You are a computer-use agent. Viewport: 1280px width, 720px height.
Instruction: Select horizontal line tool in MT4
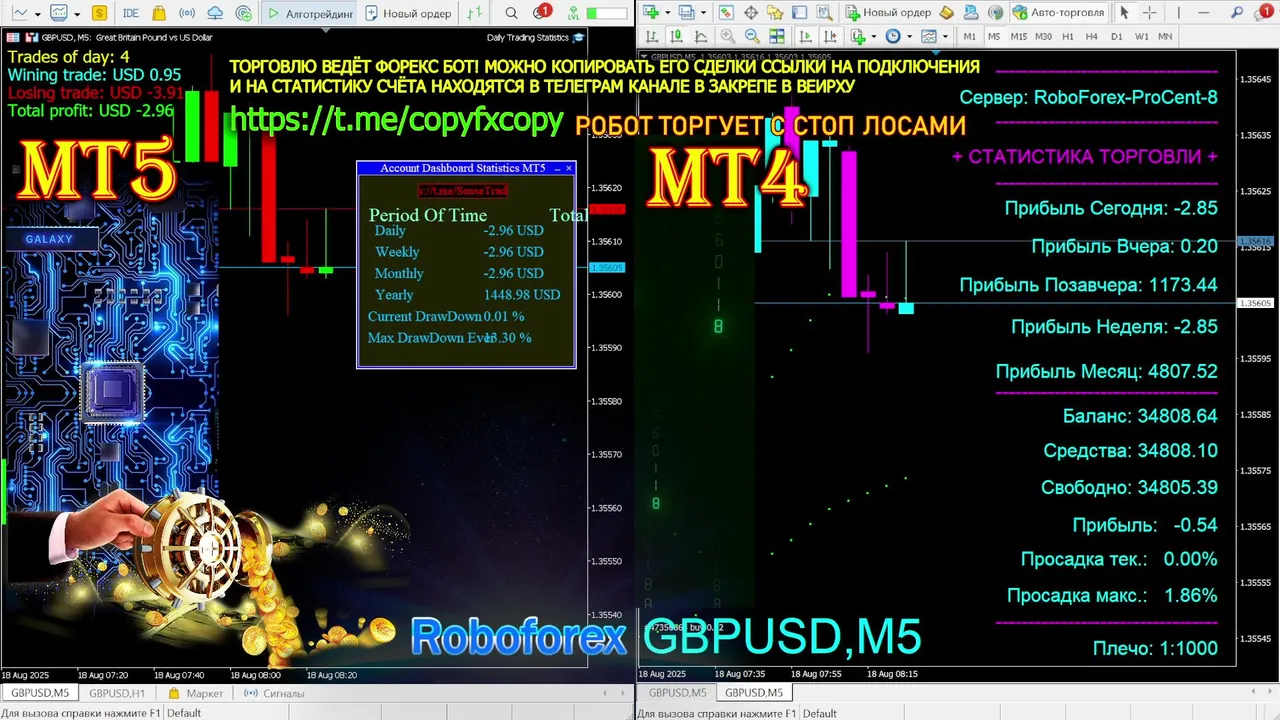pos(1203,13)
